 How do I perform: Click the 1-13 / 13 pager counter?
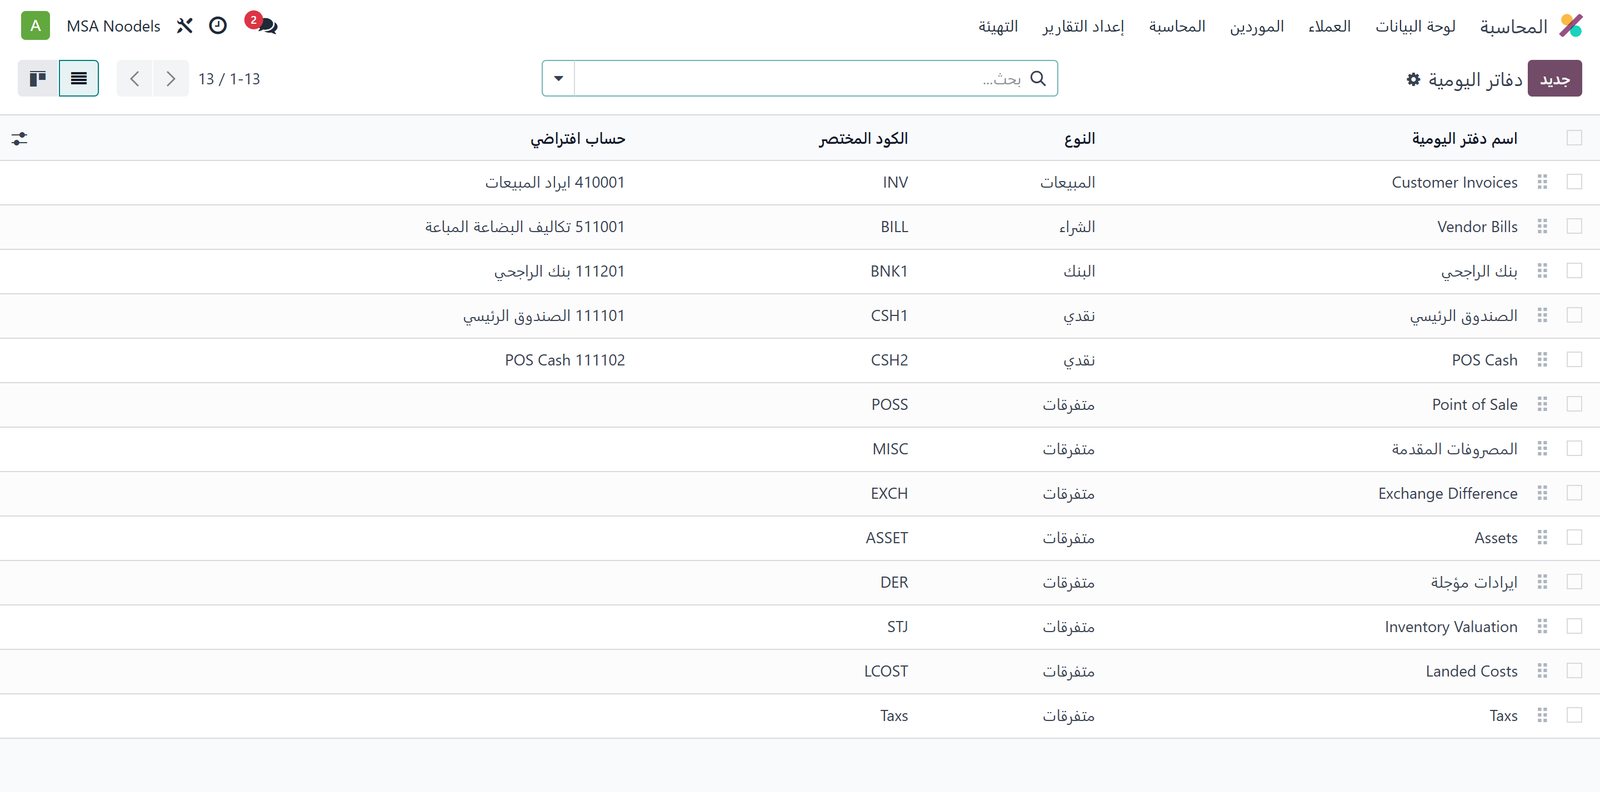click(x=229, y=79)
